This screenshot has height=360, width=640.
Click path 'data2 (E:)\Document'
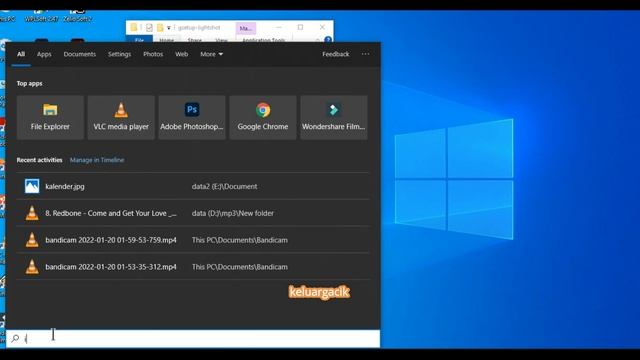(x=224, y=186)
